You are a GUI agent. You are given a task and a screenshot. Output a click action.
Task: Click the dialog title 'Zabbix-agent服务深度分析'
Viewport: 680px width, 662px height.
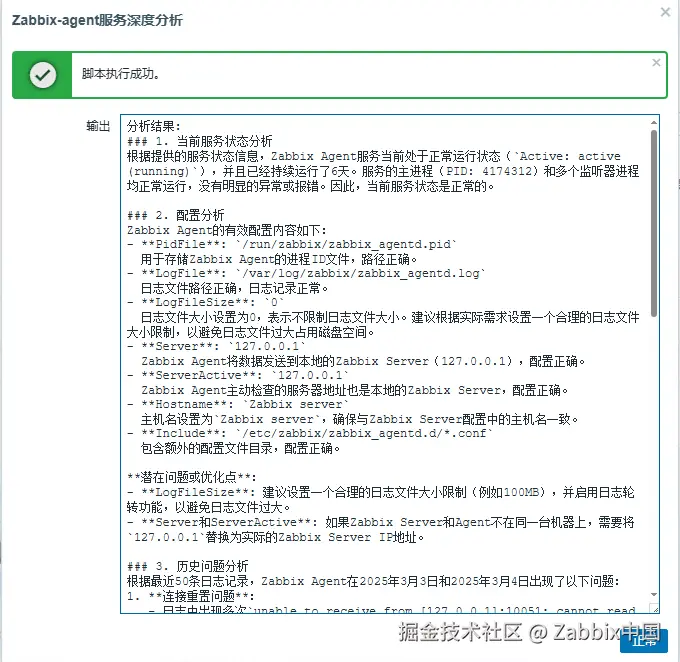[x=97, y=20]
